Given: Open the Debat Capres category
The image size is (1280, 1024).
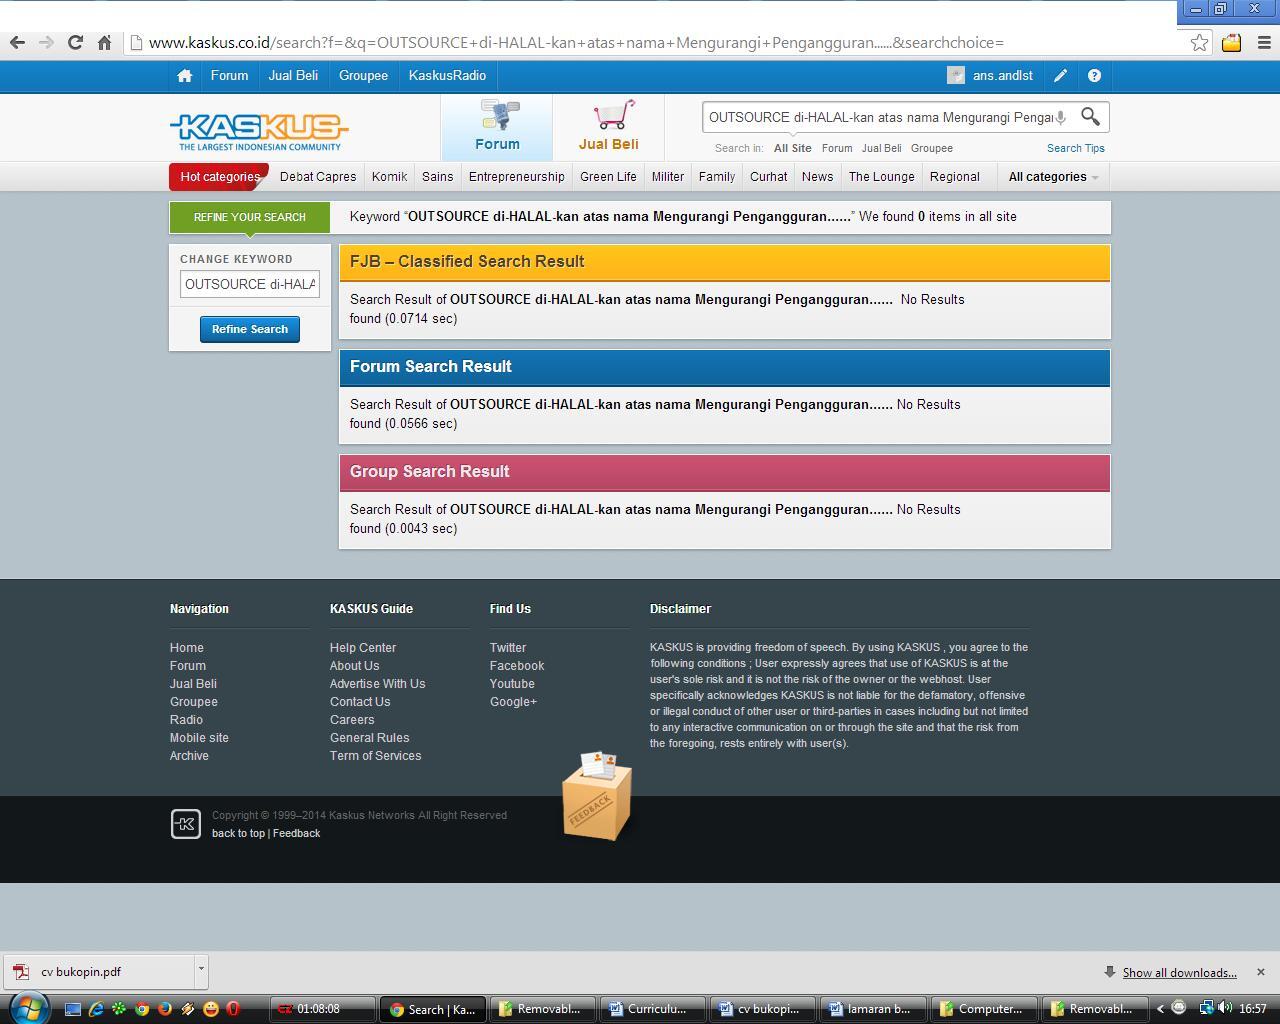Looking at the screenshot, I should pyautogui.click(x=318, y=177).
